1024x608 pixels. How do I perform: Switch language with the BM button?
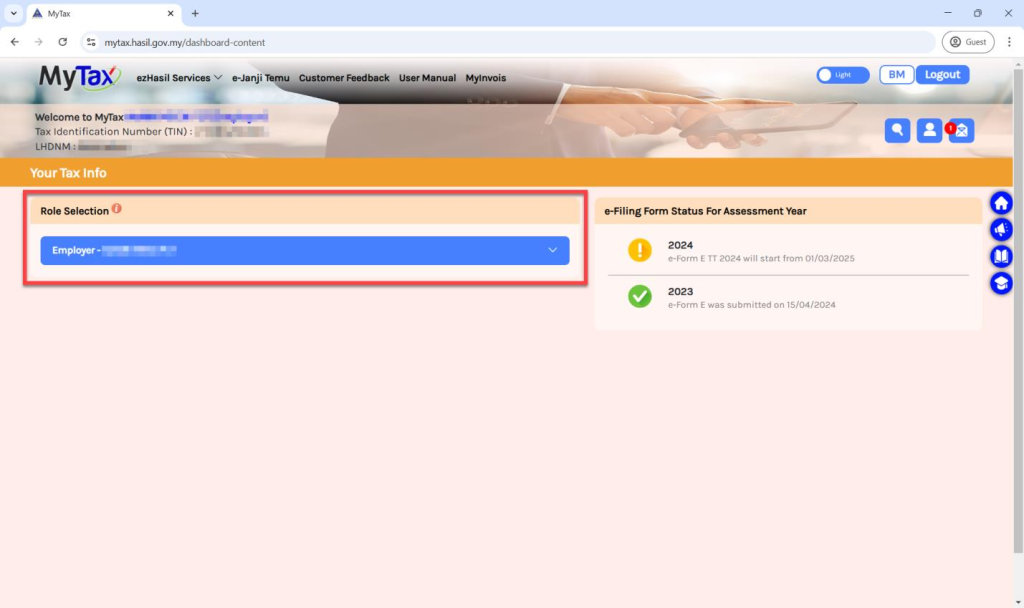(897, 74)
